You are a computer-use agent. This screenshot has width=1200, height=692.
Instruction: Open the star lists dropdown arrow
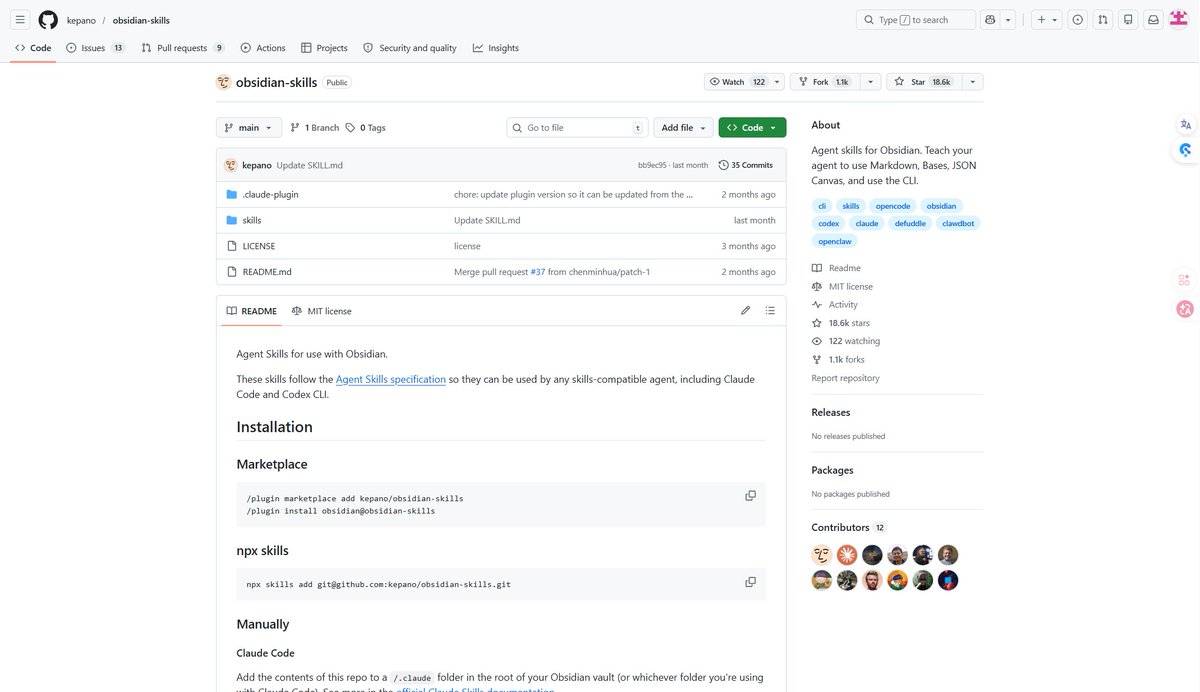pos(971,82)
